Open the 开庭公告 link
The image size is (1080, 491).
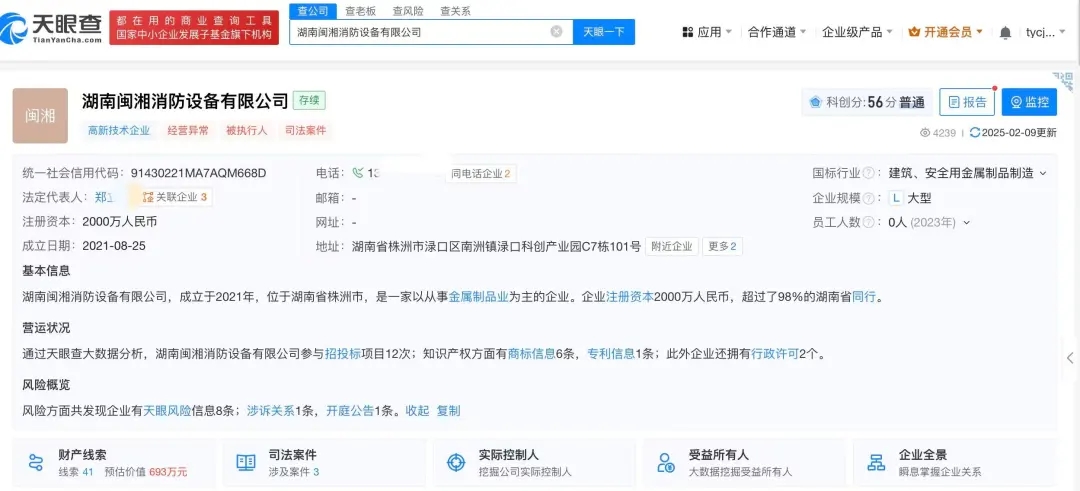[x=350, y=411]
